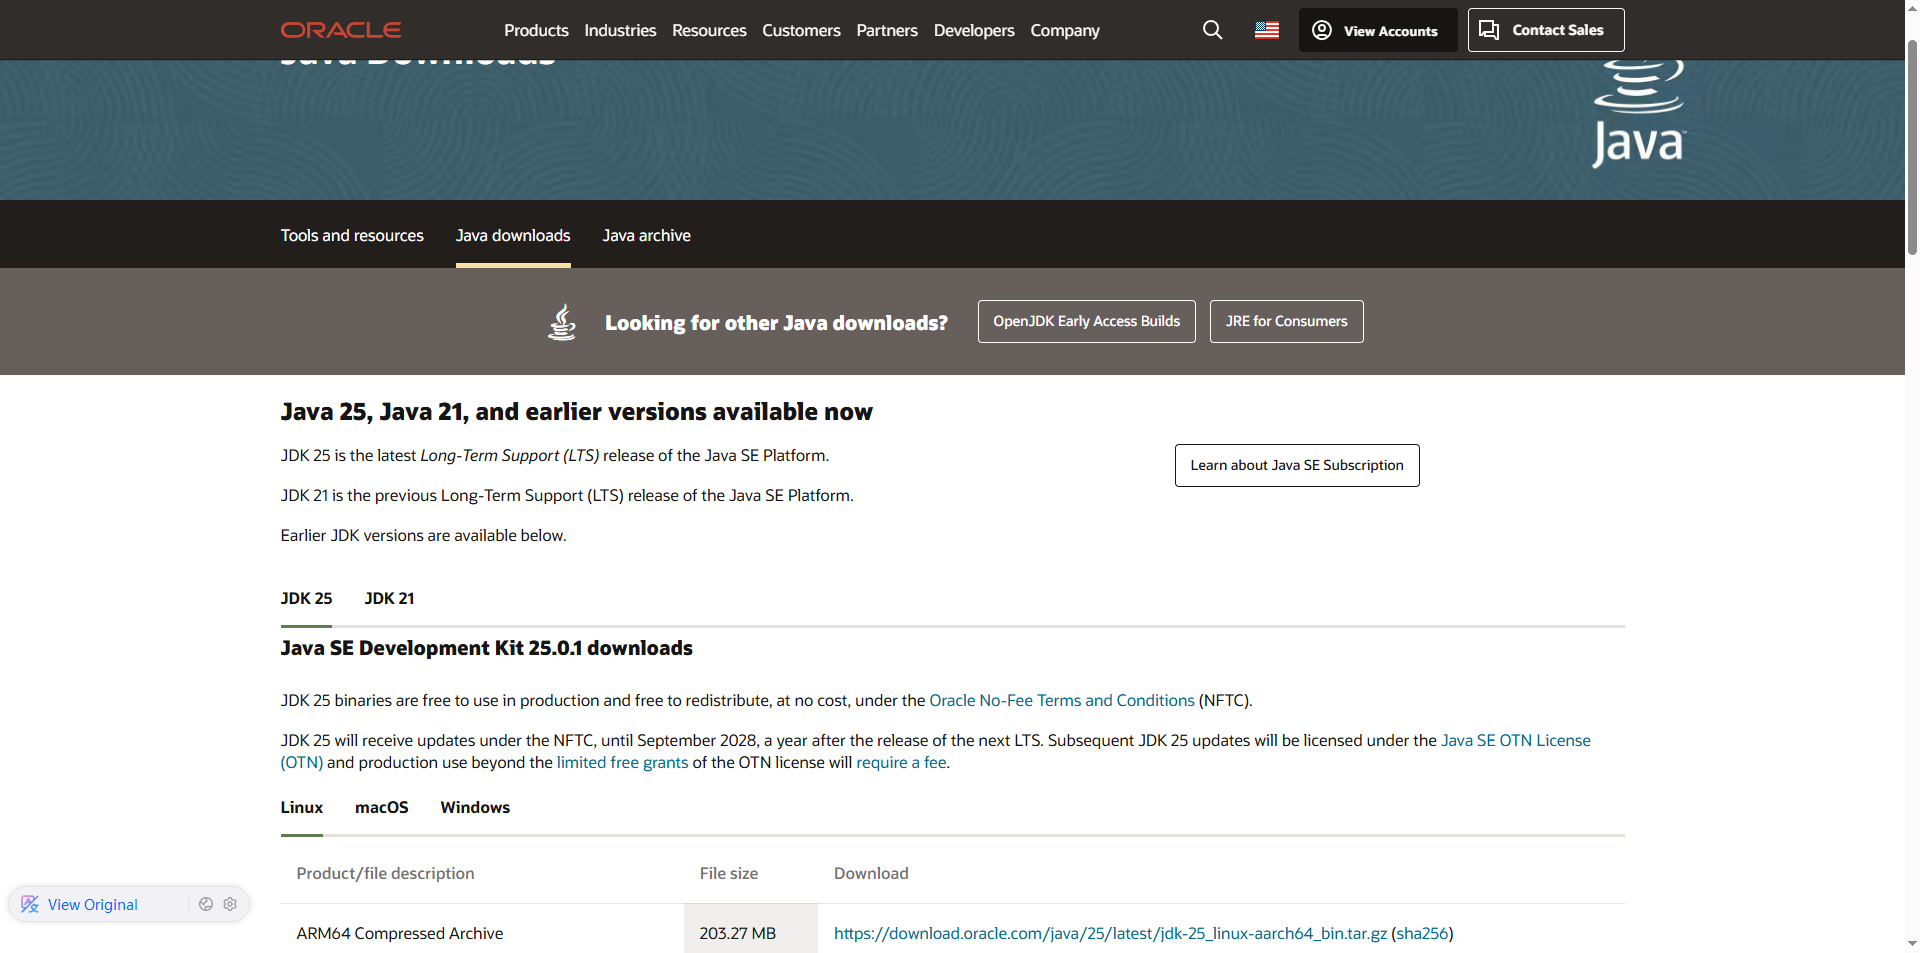Open the Partners menu
Viewport: 1920px width, 953px height.
click(x=887, y=30)
